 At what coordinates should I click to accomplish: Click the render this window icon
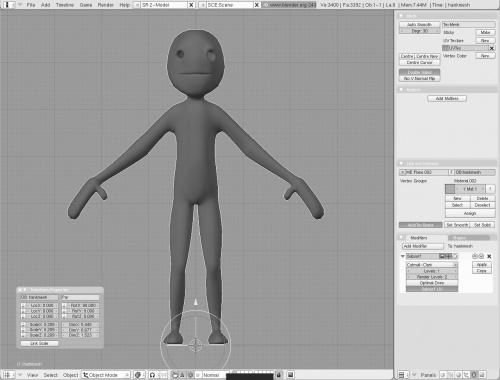click(290, 375)
